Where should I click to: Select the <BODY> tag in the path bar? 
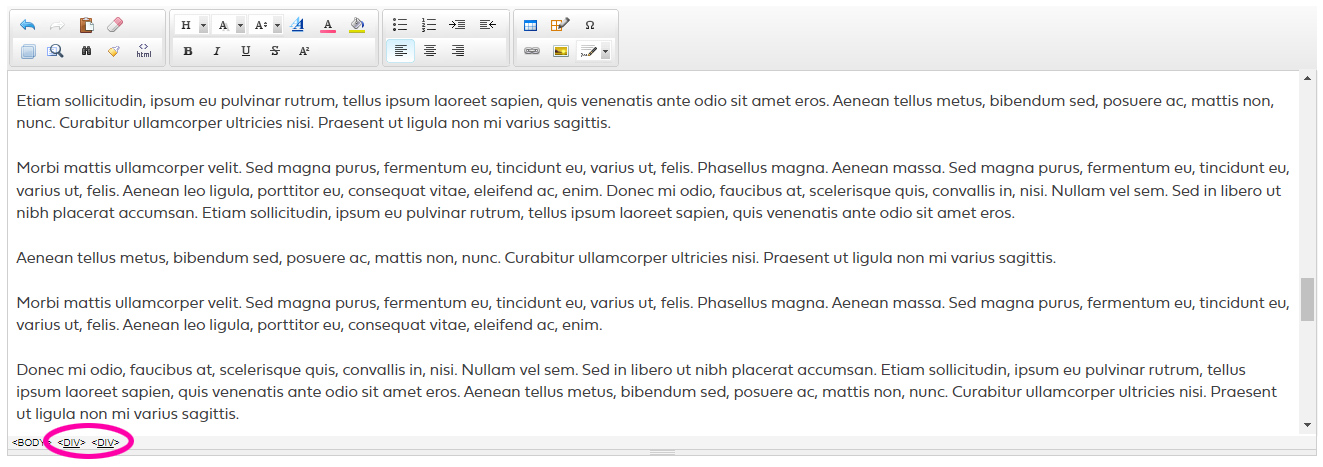pyautogui.click(x=30, y=442)
